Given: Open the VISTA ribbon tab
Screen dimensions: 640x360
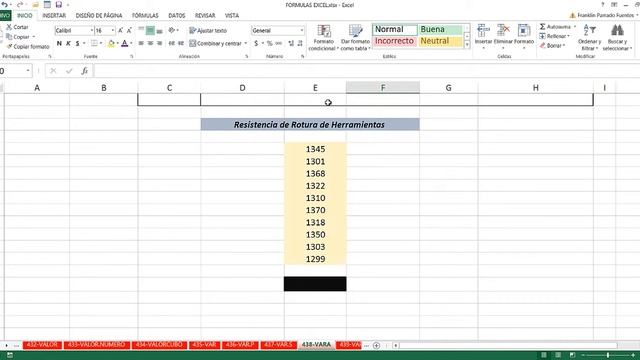Looking at the screenshot, I should (232, 16).
